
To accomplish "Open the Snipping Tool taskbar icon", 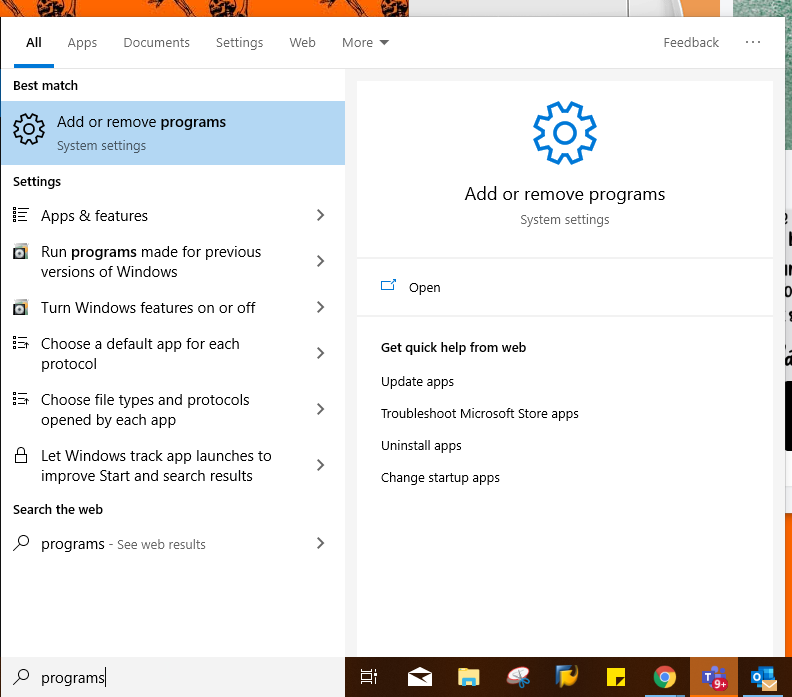I will pos(518,677).
